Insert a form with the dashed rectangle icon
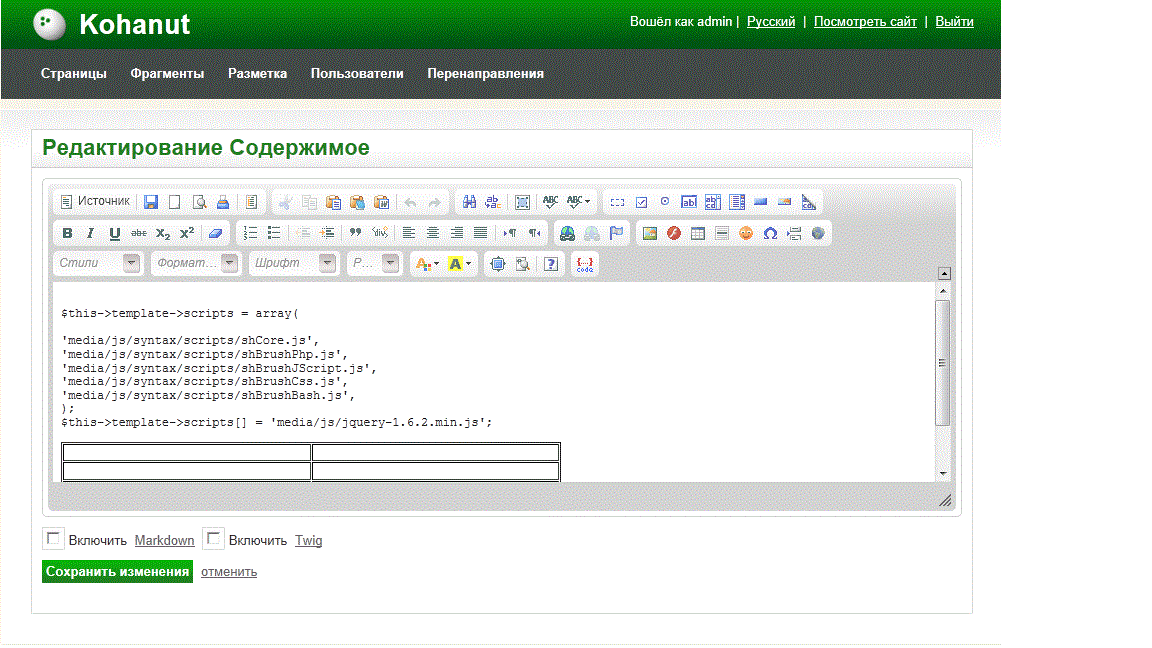The width and height of the screenshot is (1152, 648). coord(617,202)
